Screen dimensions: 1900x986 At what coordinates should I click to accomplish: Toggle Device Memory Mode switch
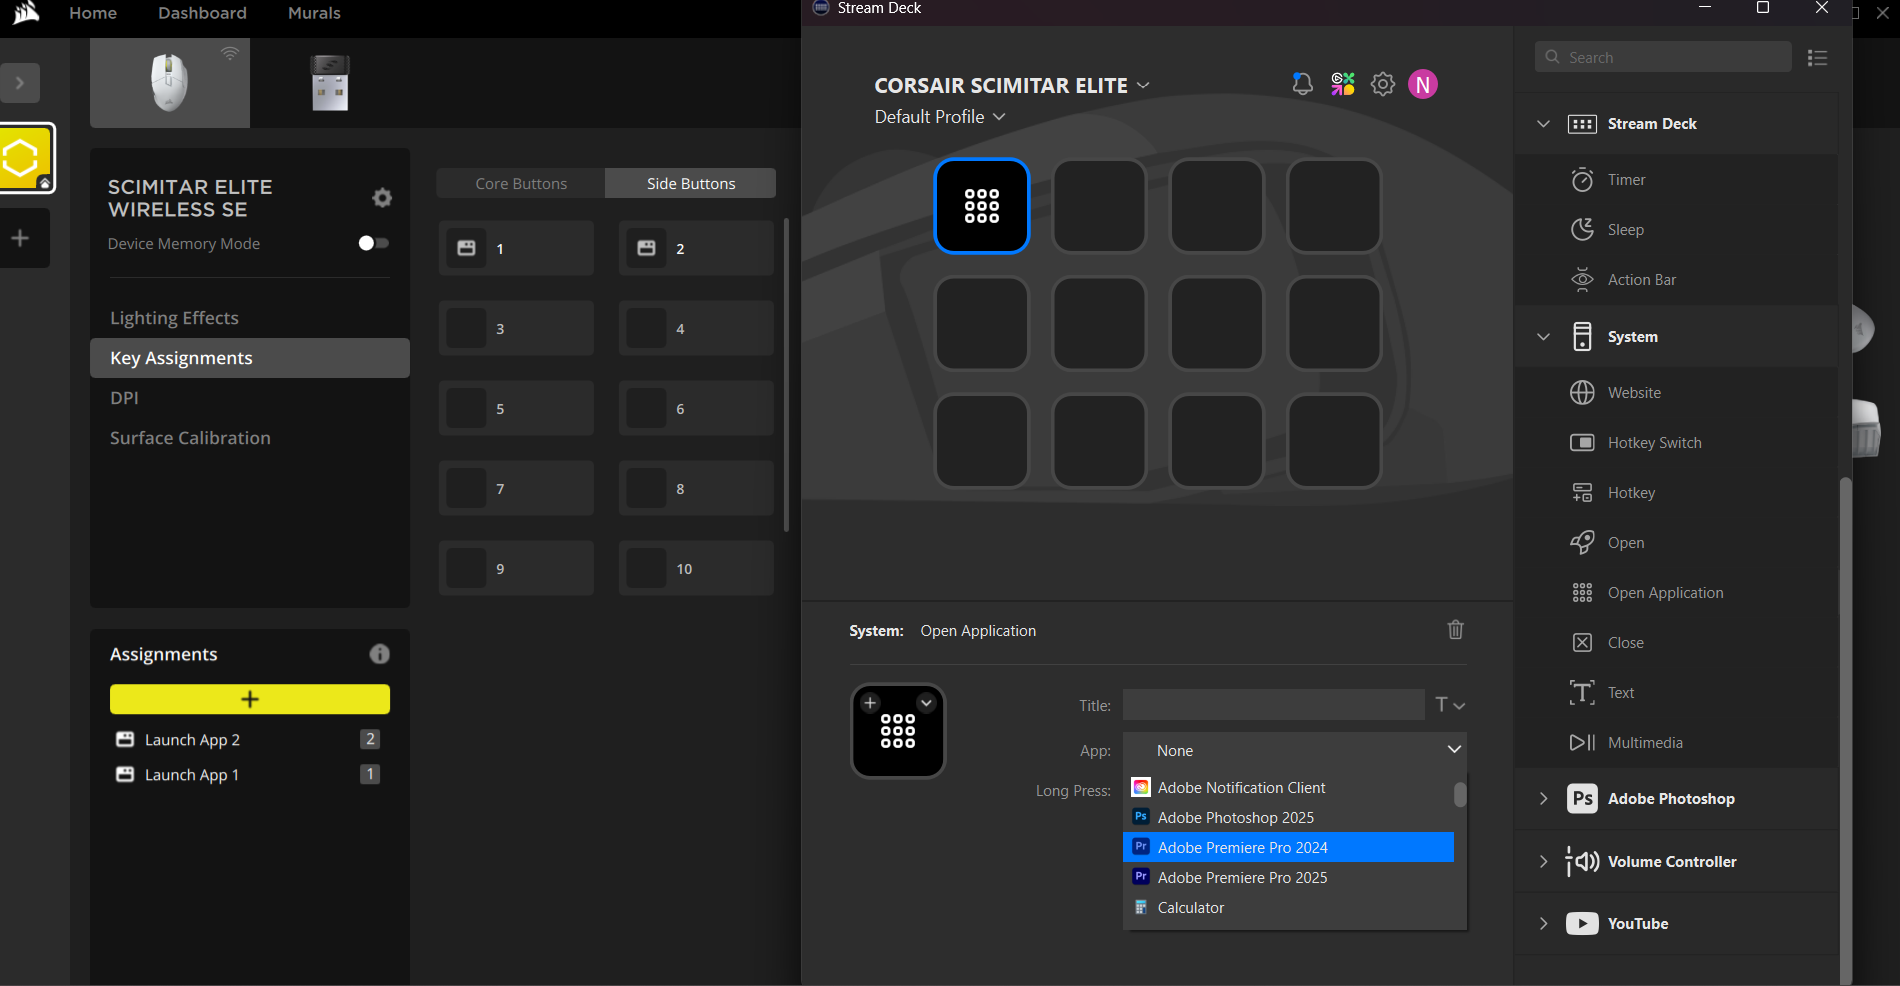[374, 243]
